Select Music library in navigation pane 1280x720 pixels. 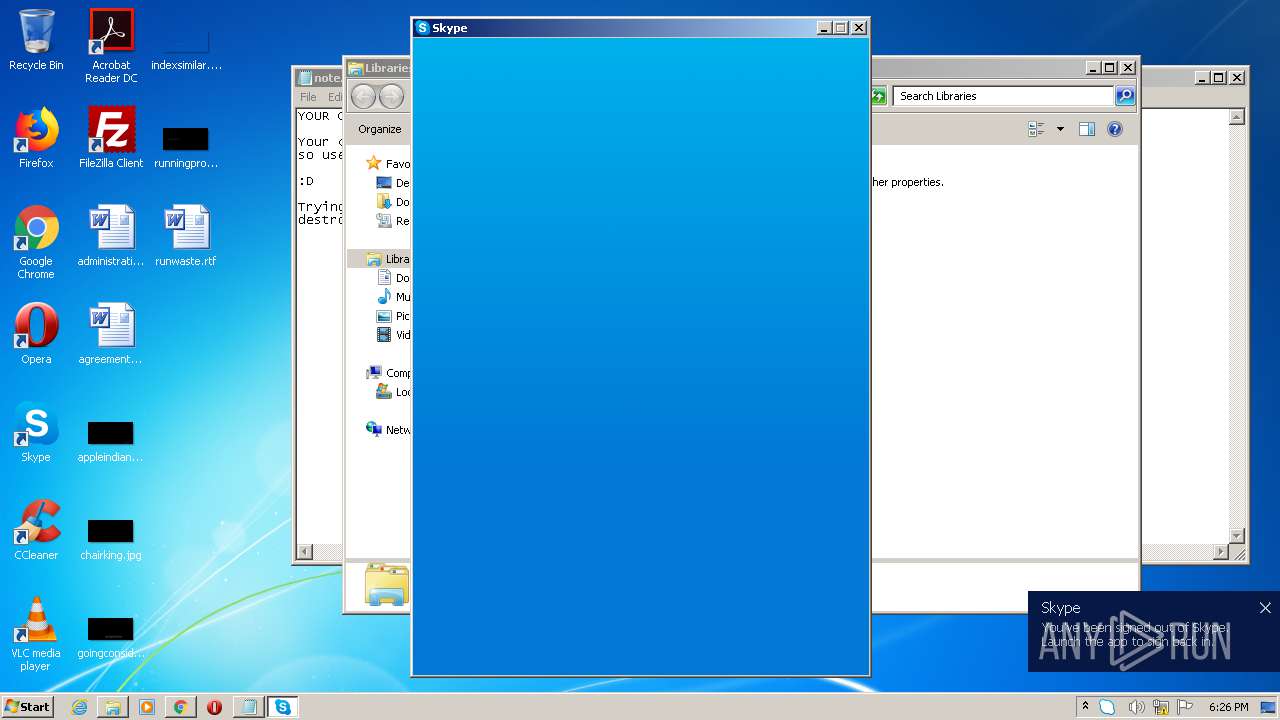coord(394,297)
